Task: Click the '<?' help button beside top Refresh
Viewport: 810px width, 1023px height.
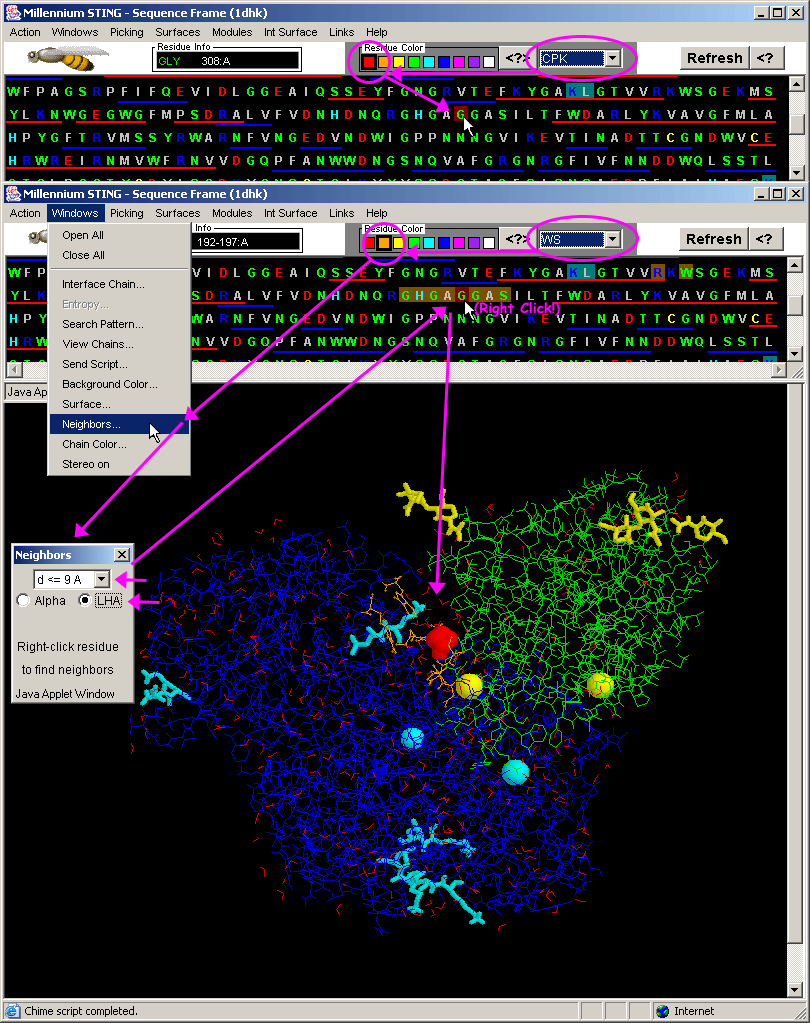Action: (766, 58)
